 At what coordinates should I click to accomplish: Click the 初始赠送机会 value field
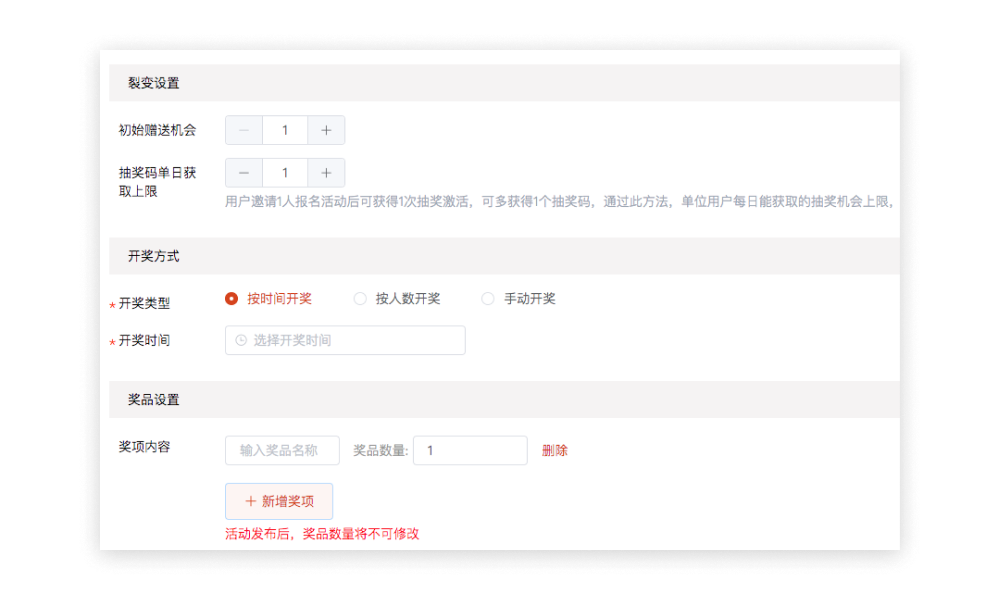284,130
